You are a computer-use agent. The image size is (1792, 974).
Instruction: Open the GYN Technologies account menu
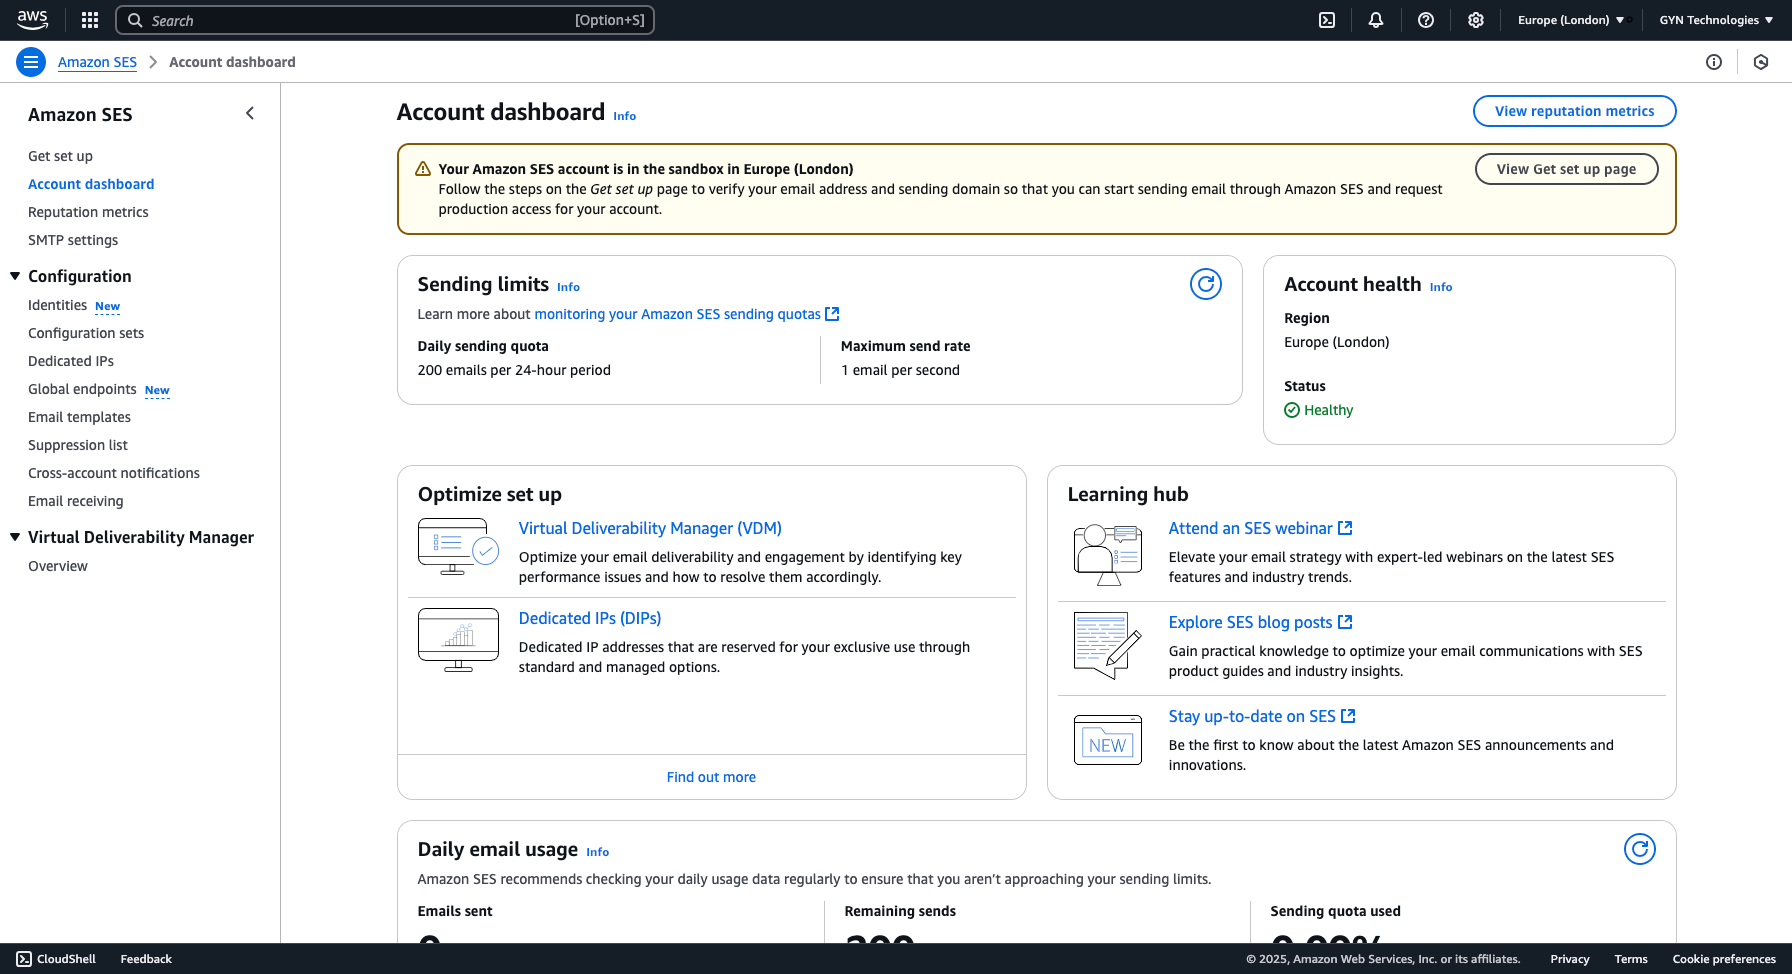click(1714, 20)
